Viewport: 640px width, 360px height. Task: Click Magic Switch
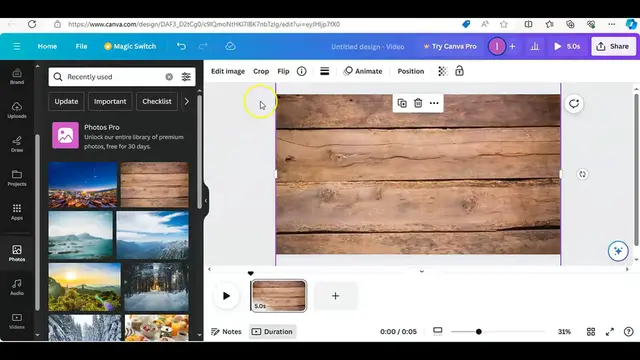pos(130,47)
